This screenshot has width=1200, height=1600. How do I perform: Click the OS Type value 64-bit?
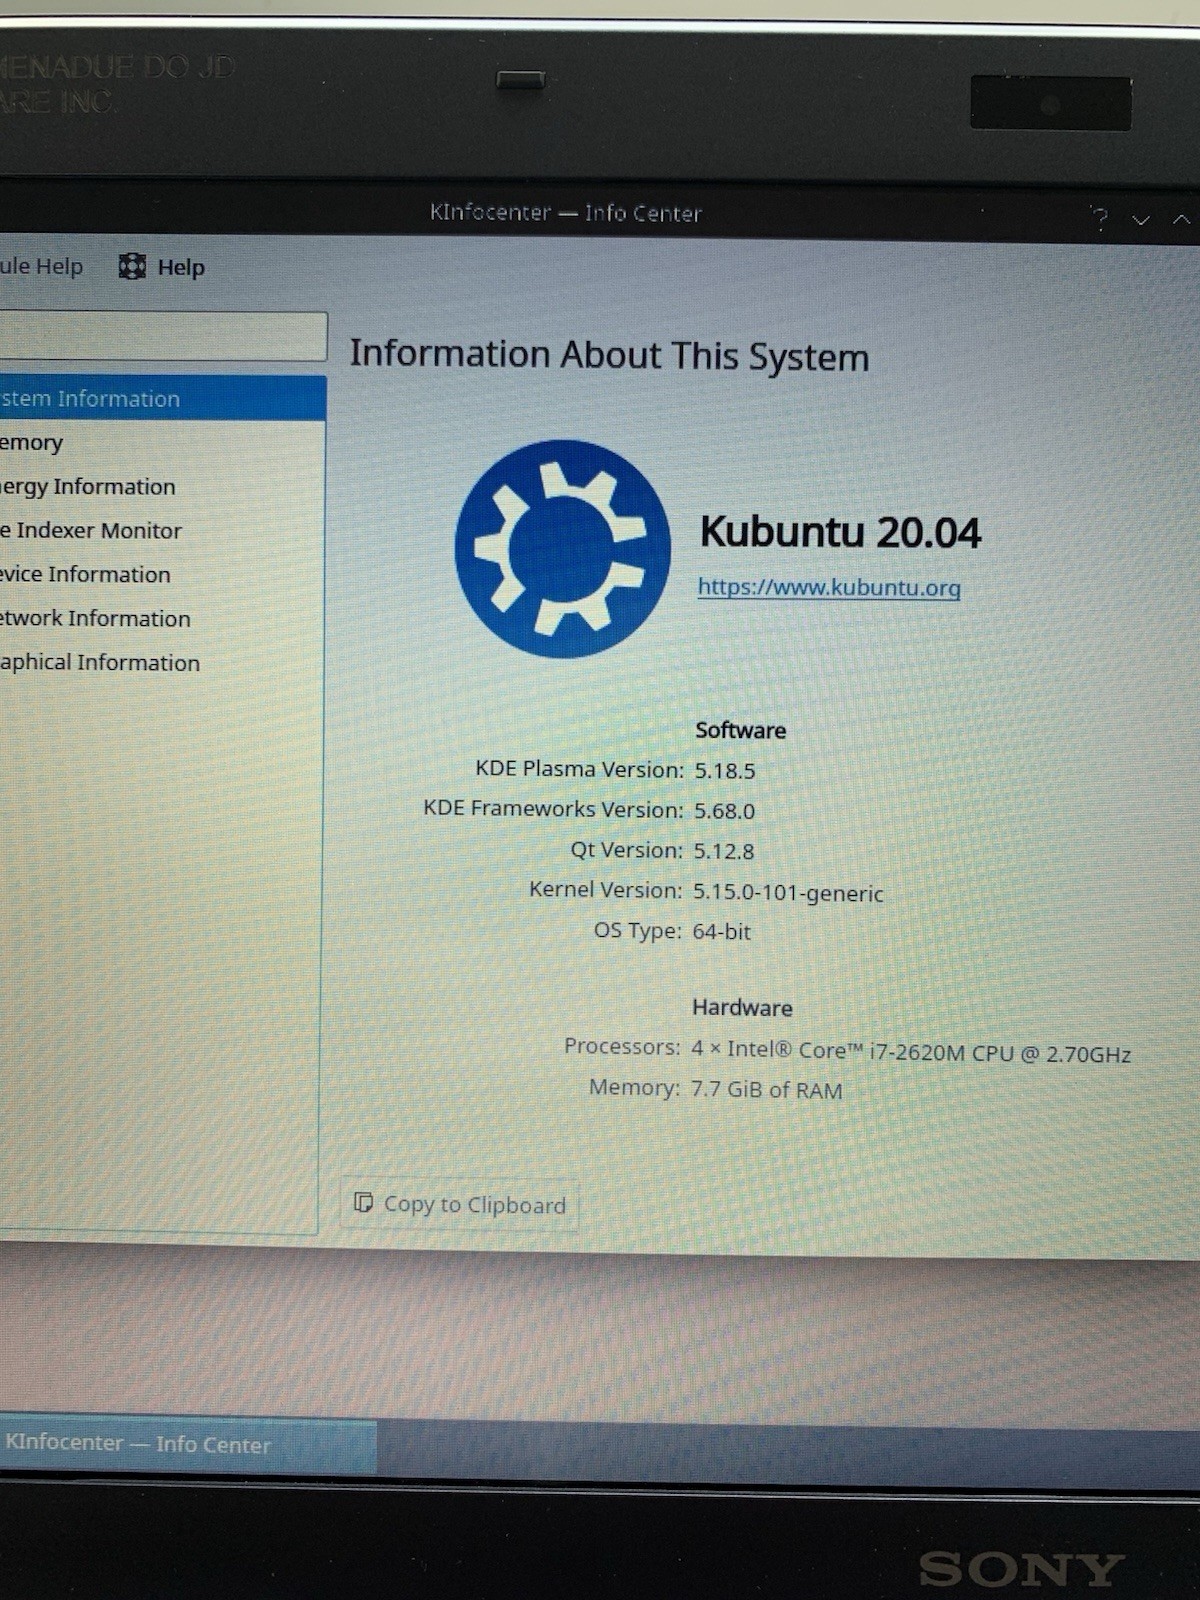tap(721, 931)
